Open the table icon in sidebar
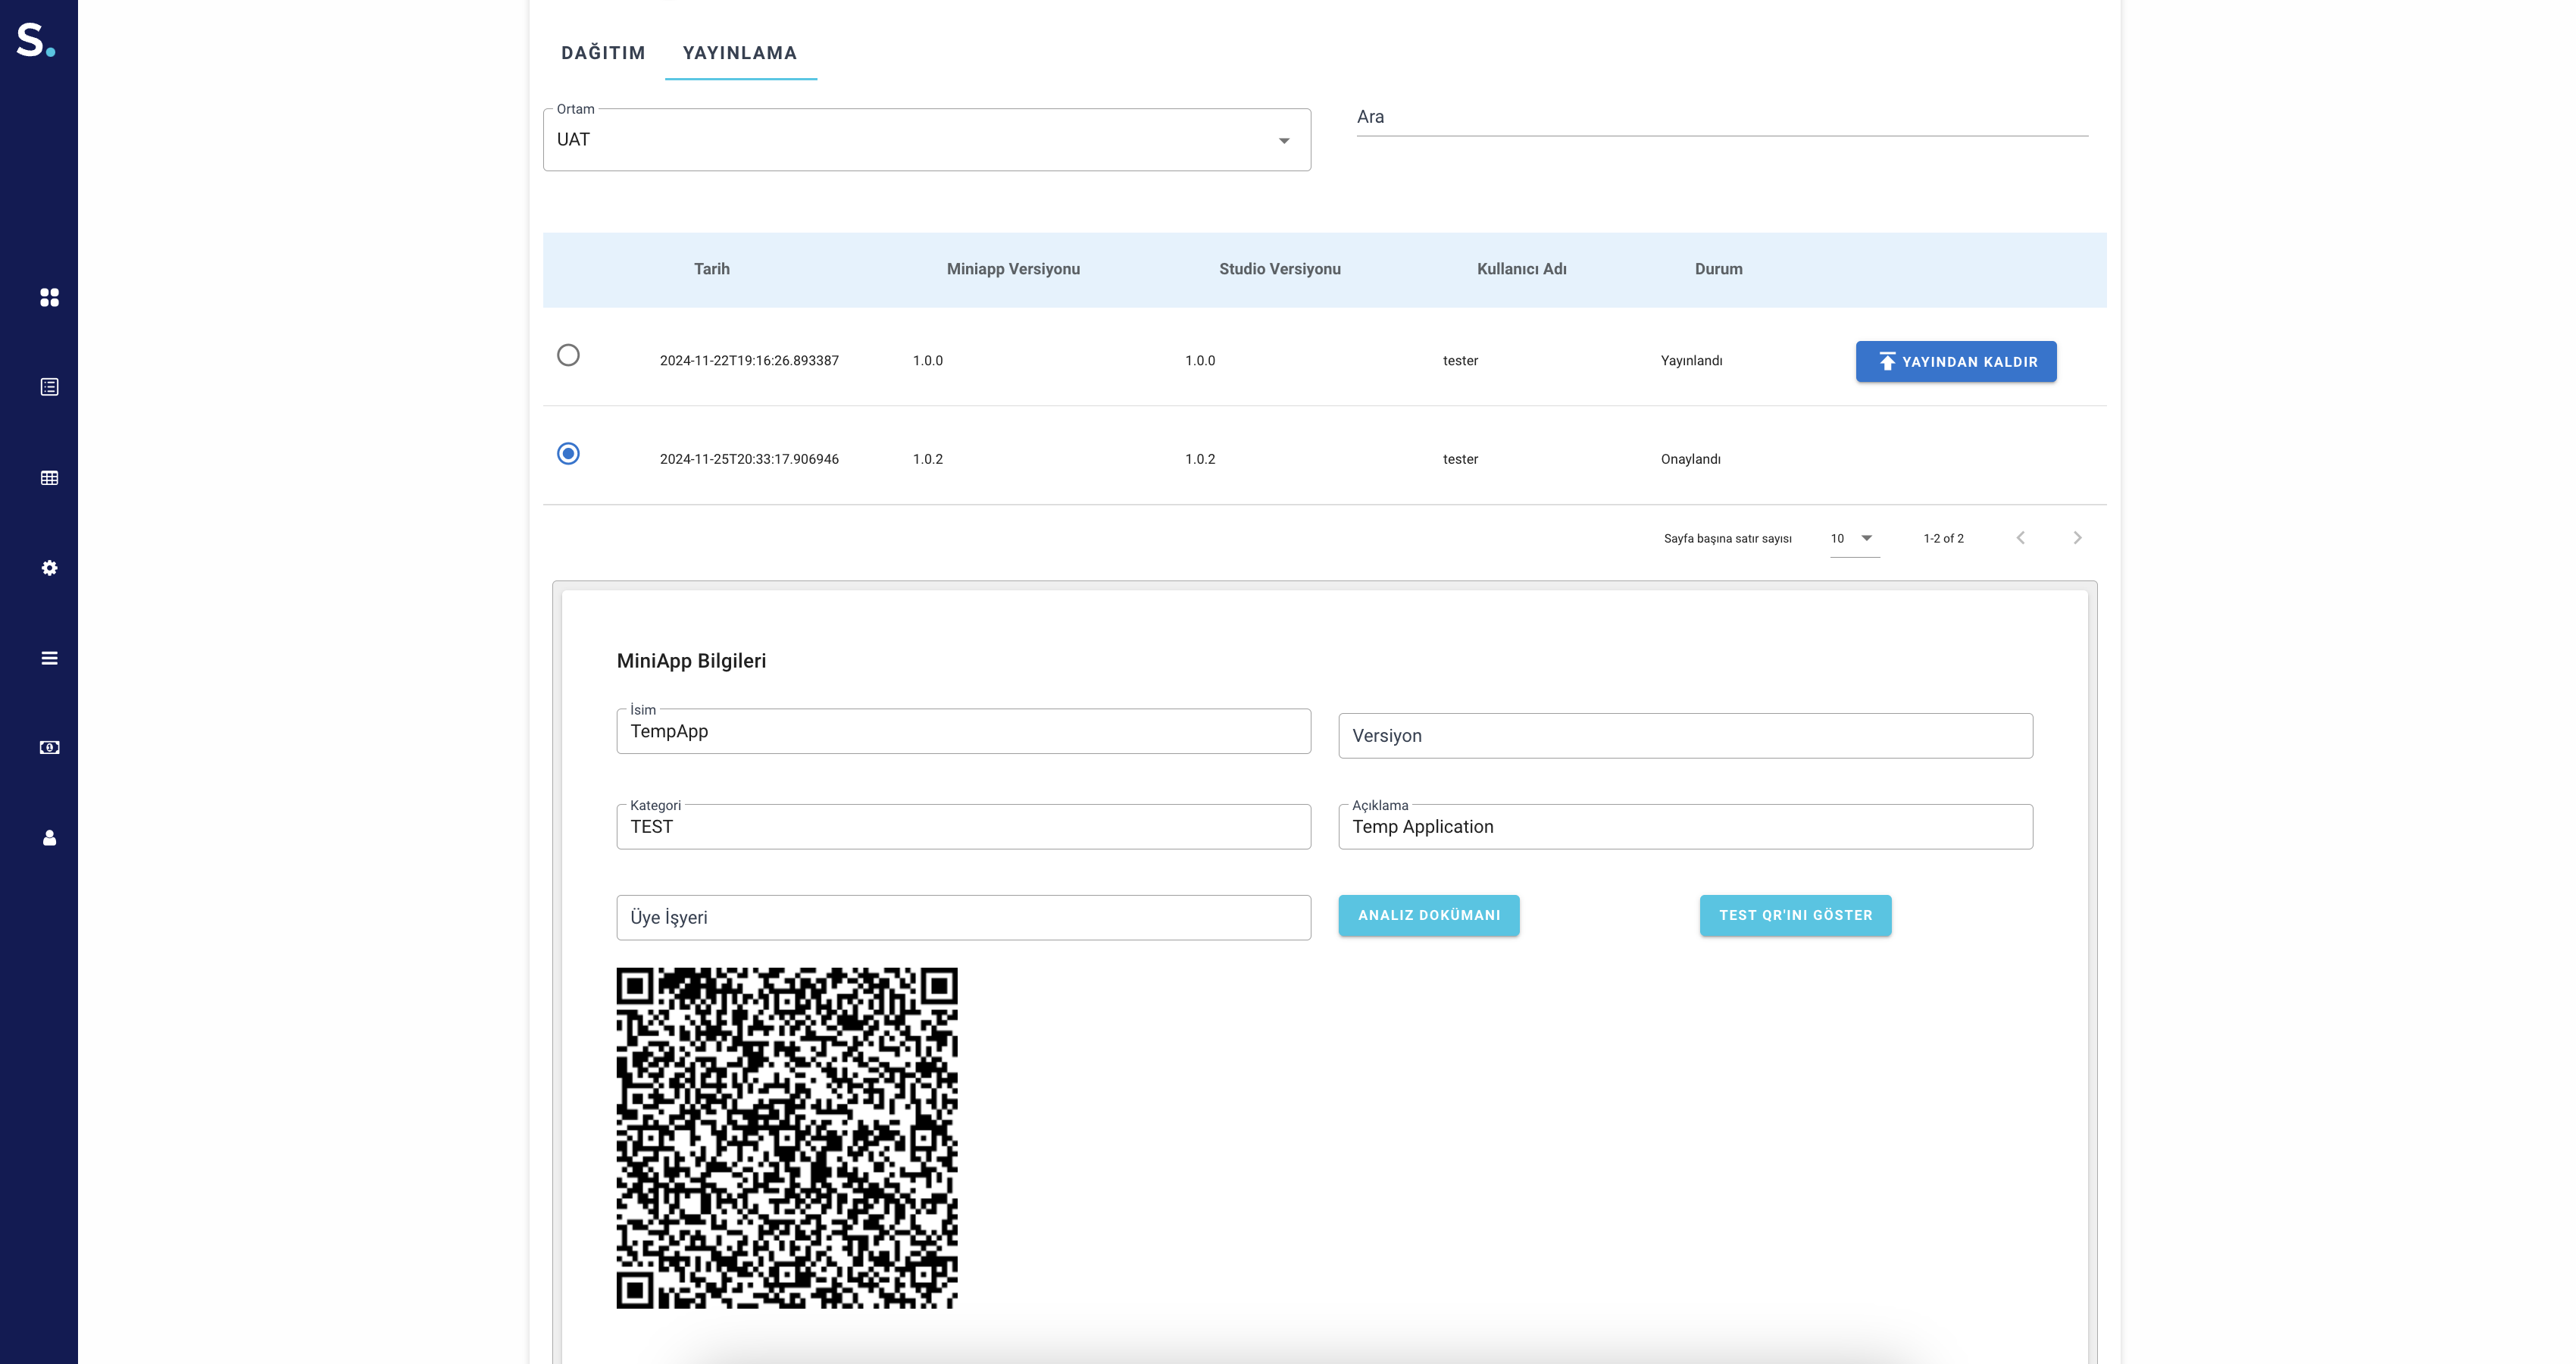 tap(49, 478)
